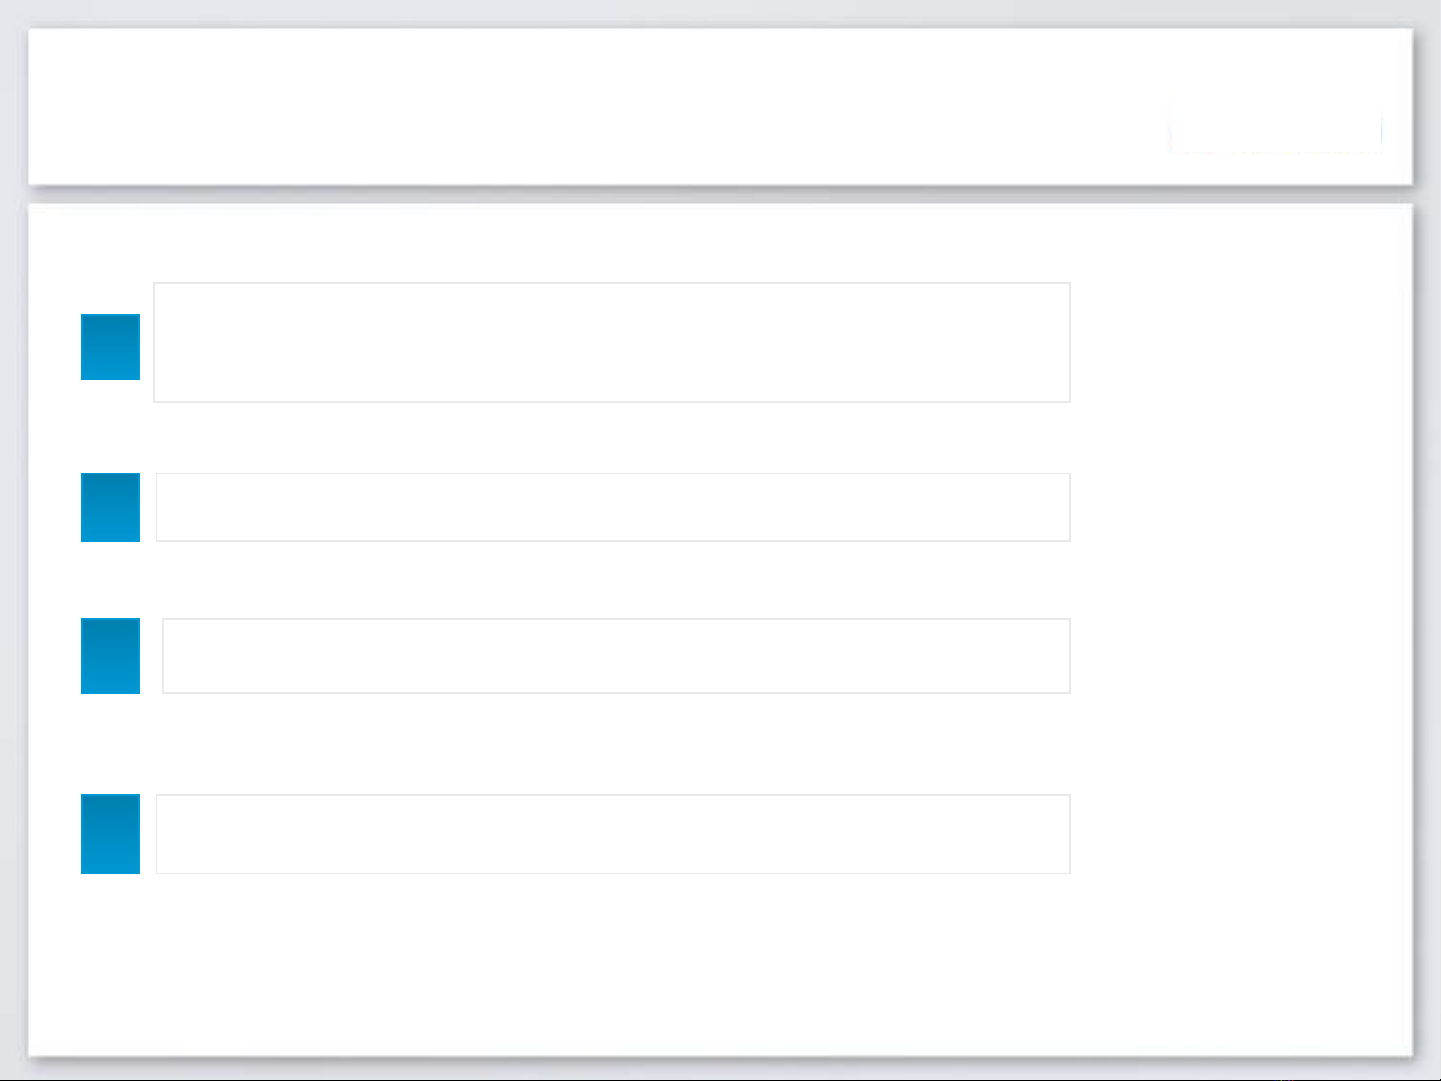Click the topmost blue square

click(x=110, y=347)
